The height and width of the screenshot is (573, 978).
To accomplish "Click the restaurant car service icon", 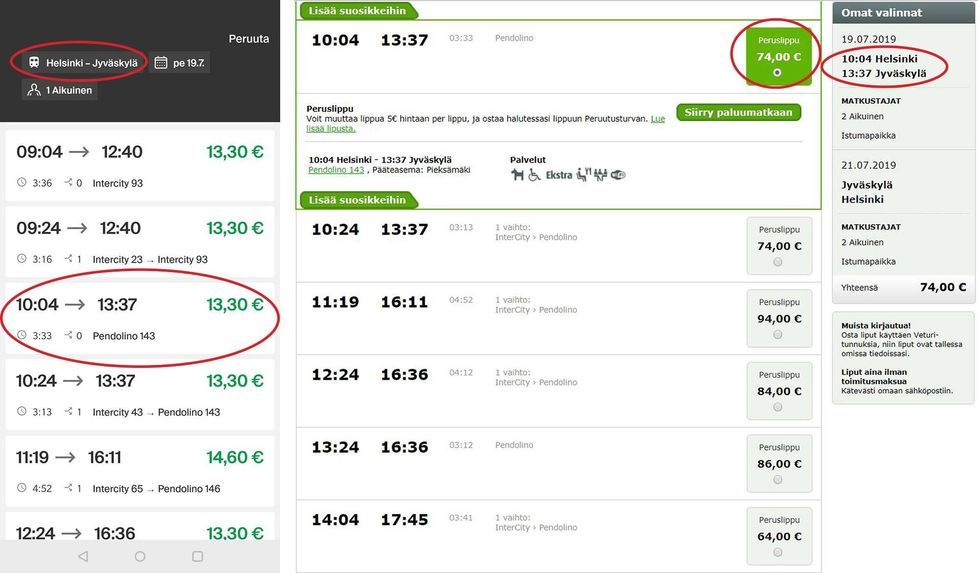I will pos(583,175).
